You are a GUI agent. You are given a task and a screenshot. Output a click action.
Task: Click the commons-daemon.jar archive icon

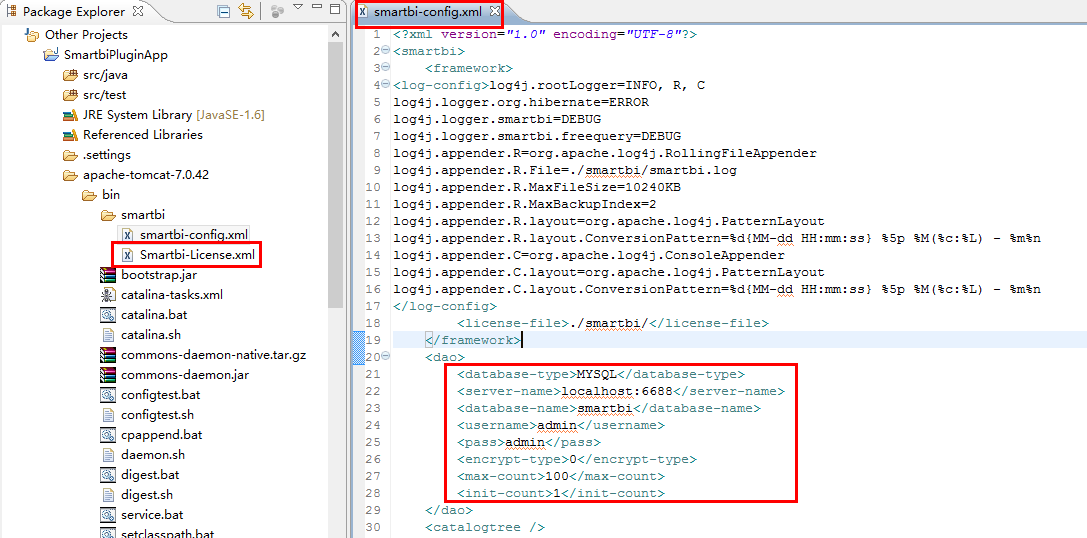[x=107, y=376]
